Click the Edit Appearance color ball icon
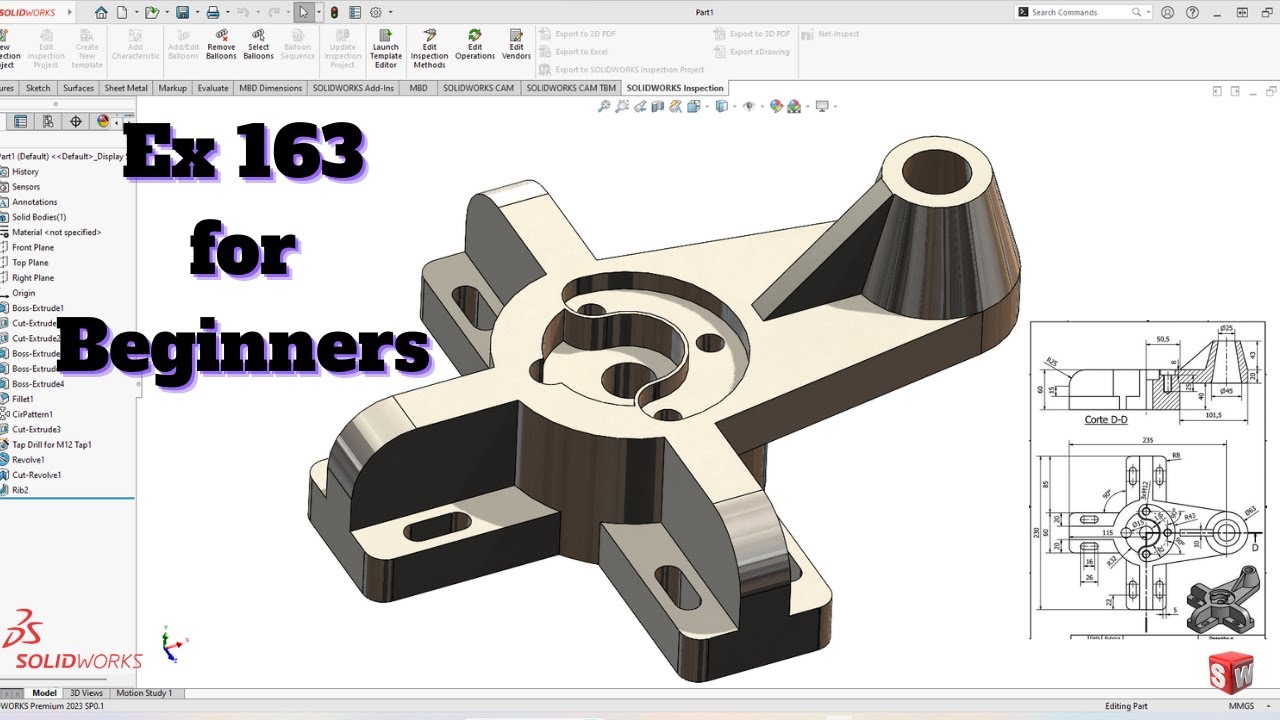Image resolution: width=1280 pixels, height=720 pixels. coord(776,106)
